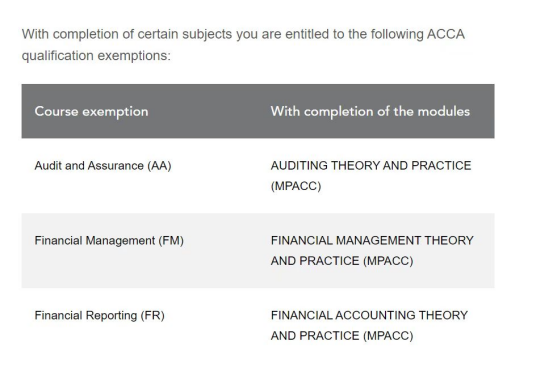Select the Financial Reporting (FR) cell
Image resolution: width=554 pixels, height=368 pixels.
100,315
